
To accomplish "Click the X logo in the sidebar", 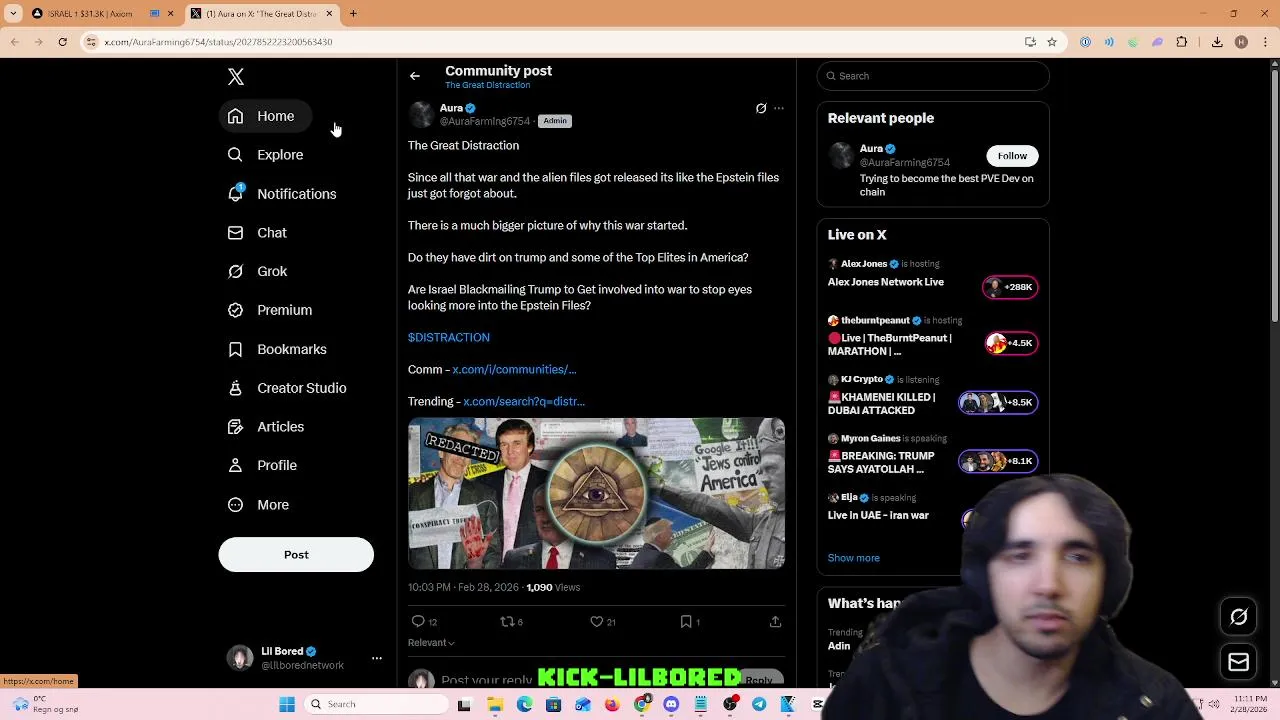I will [x=236, y=77].
